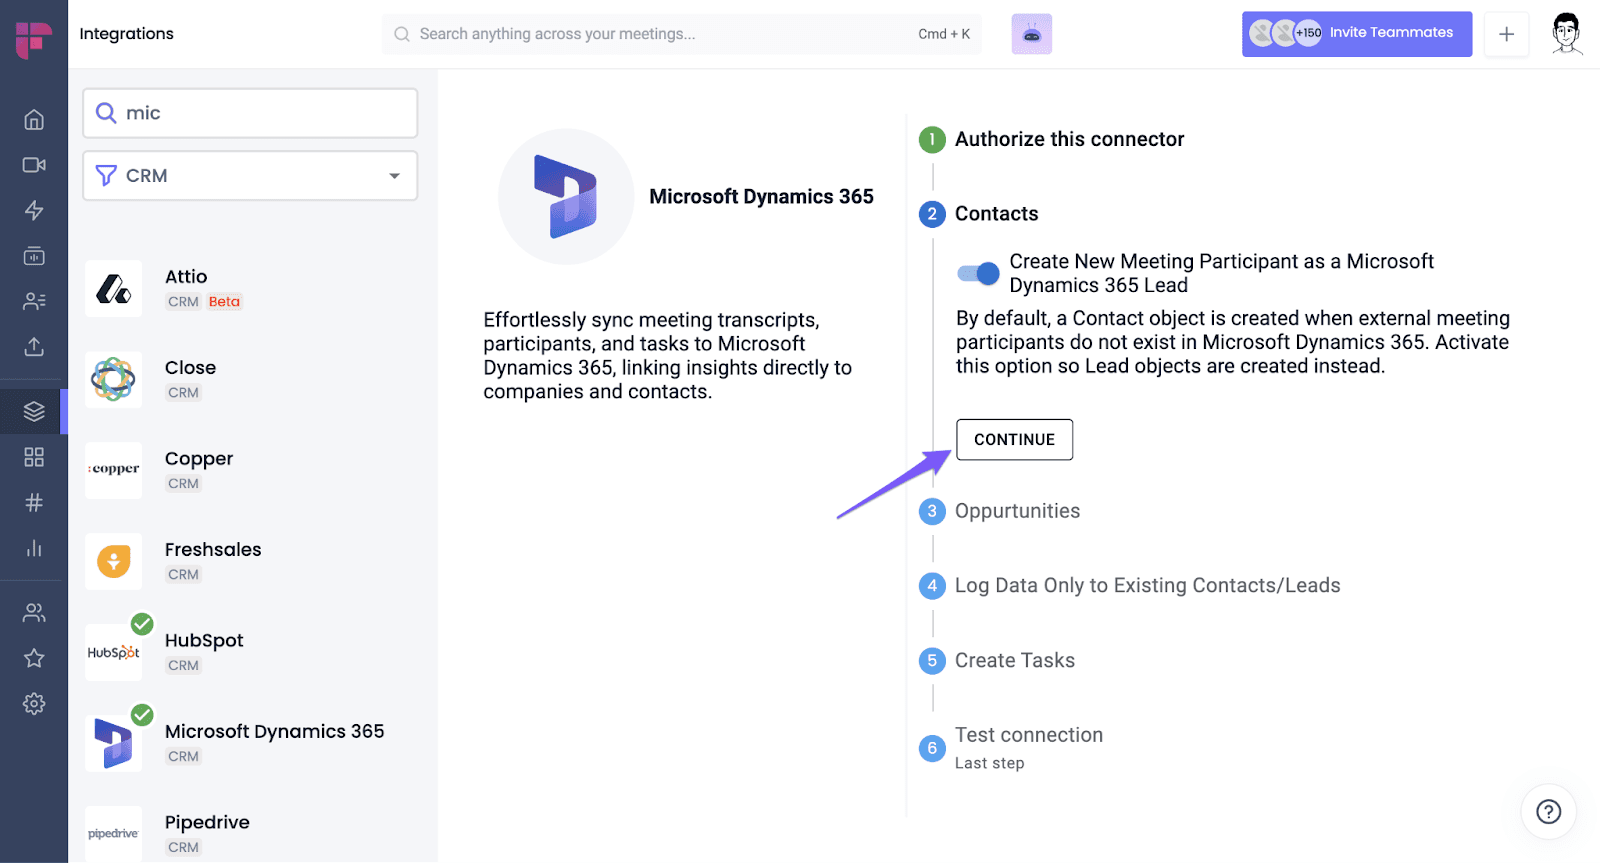Open the team members sidebar icon
This screenshot has height=863, width=1600.
[34, 613]
